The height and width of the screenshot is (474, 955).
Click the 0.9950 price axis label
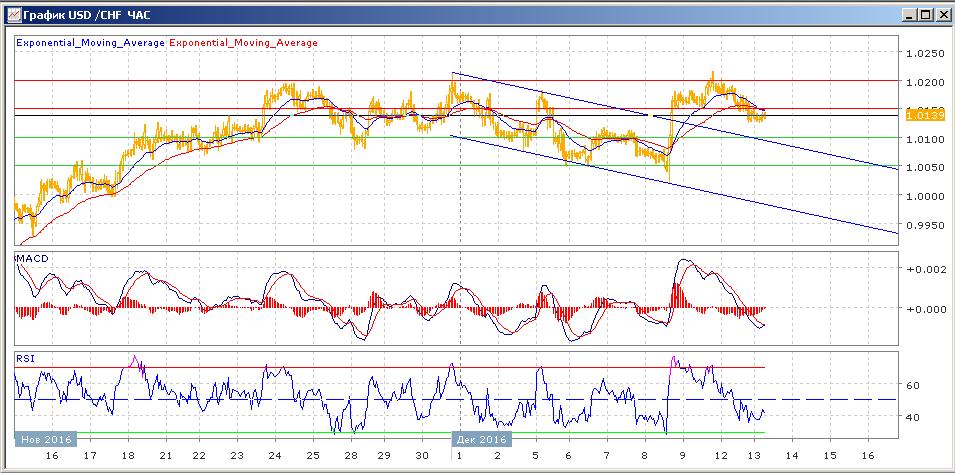(x=925, y=225)
